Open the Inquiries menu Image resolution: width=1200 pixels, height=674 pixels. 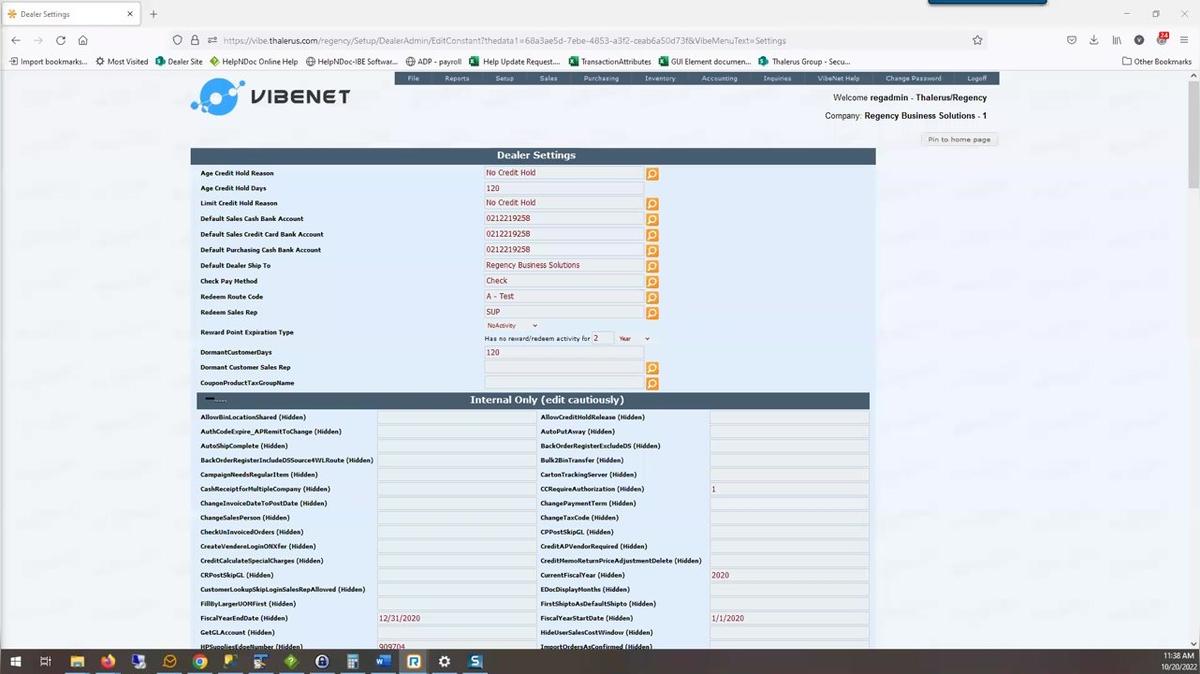coord(777,78)
